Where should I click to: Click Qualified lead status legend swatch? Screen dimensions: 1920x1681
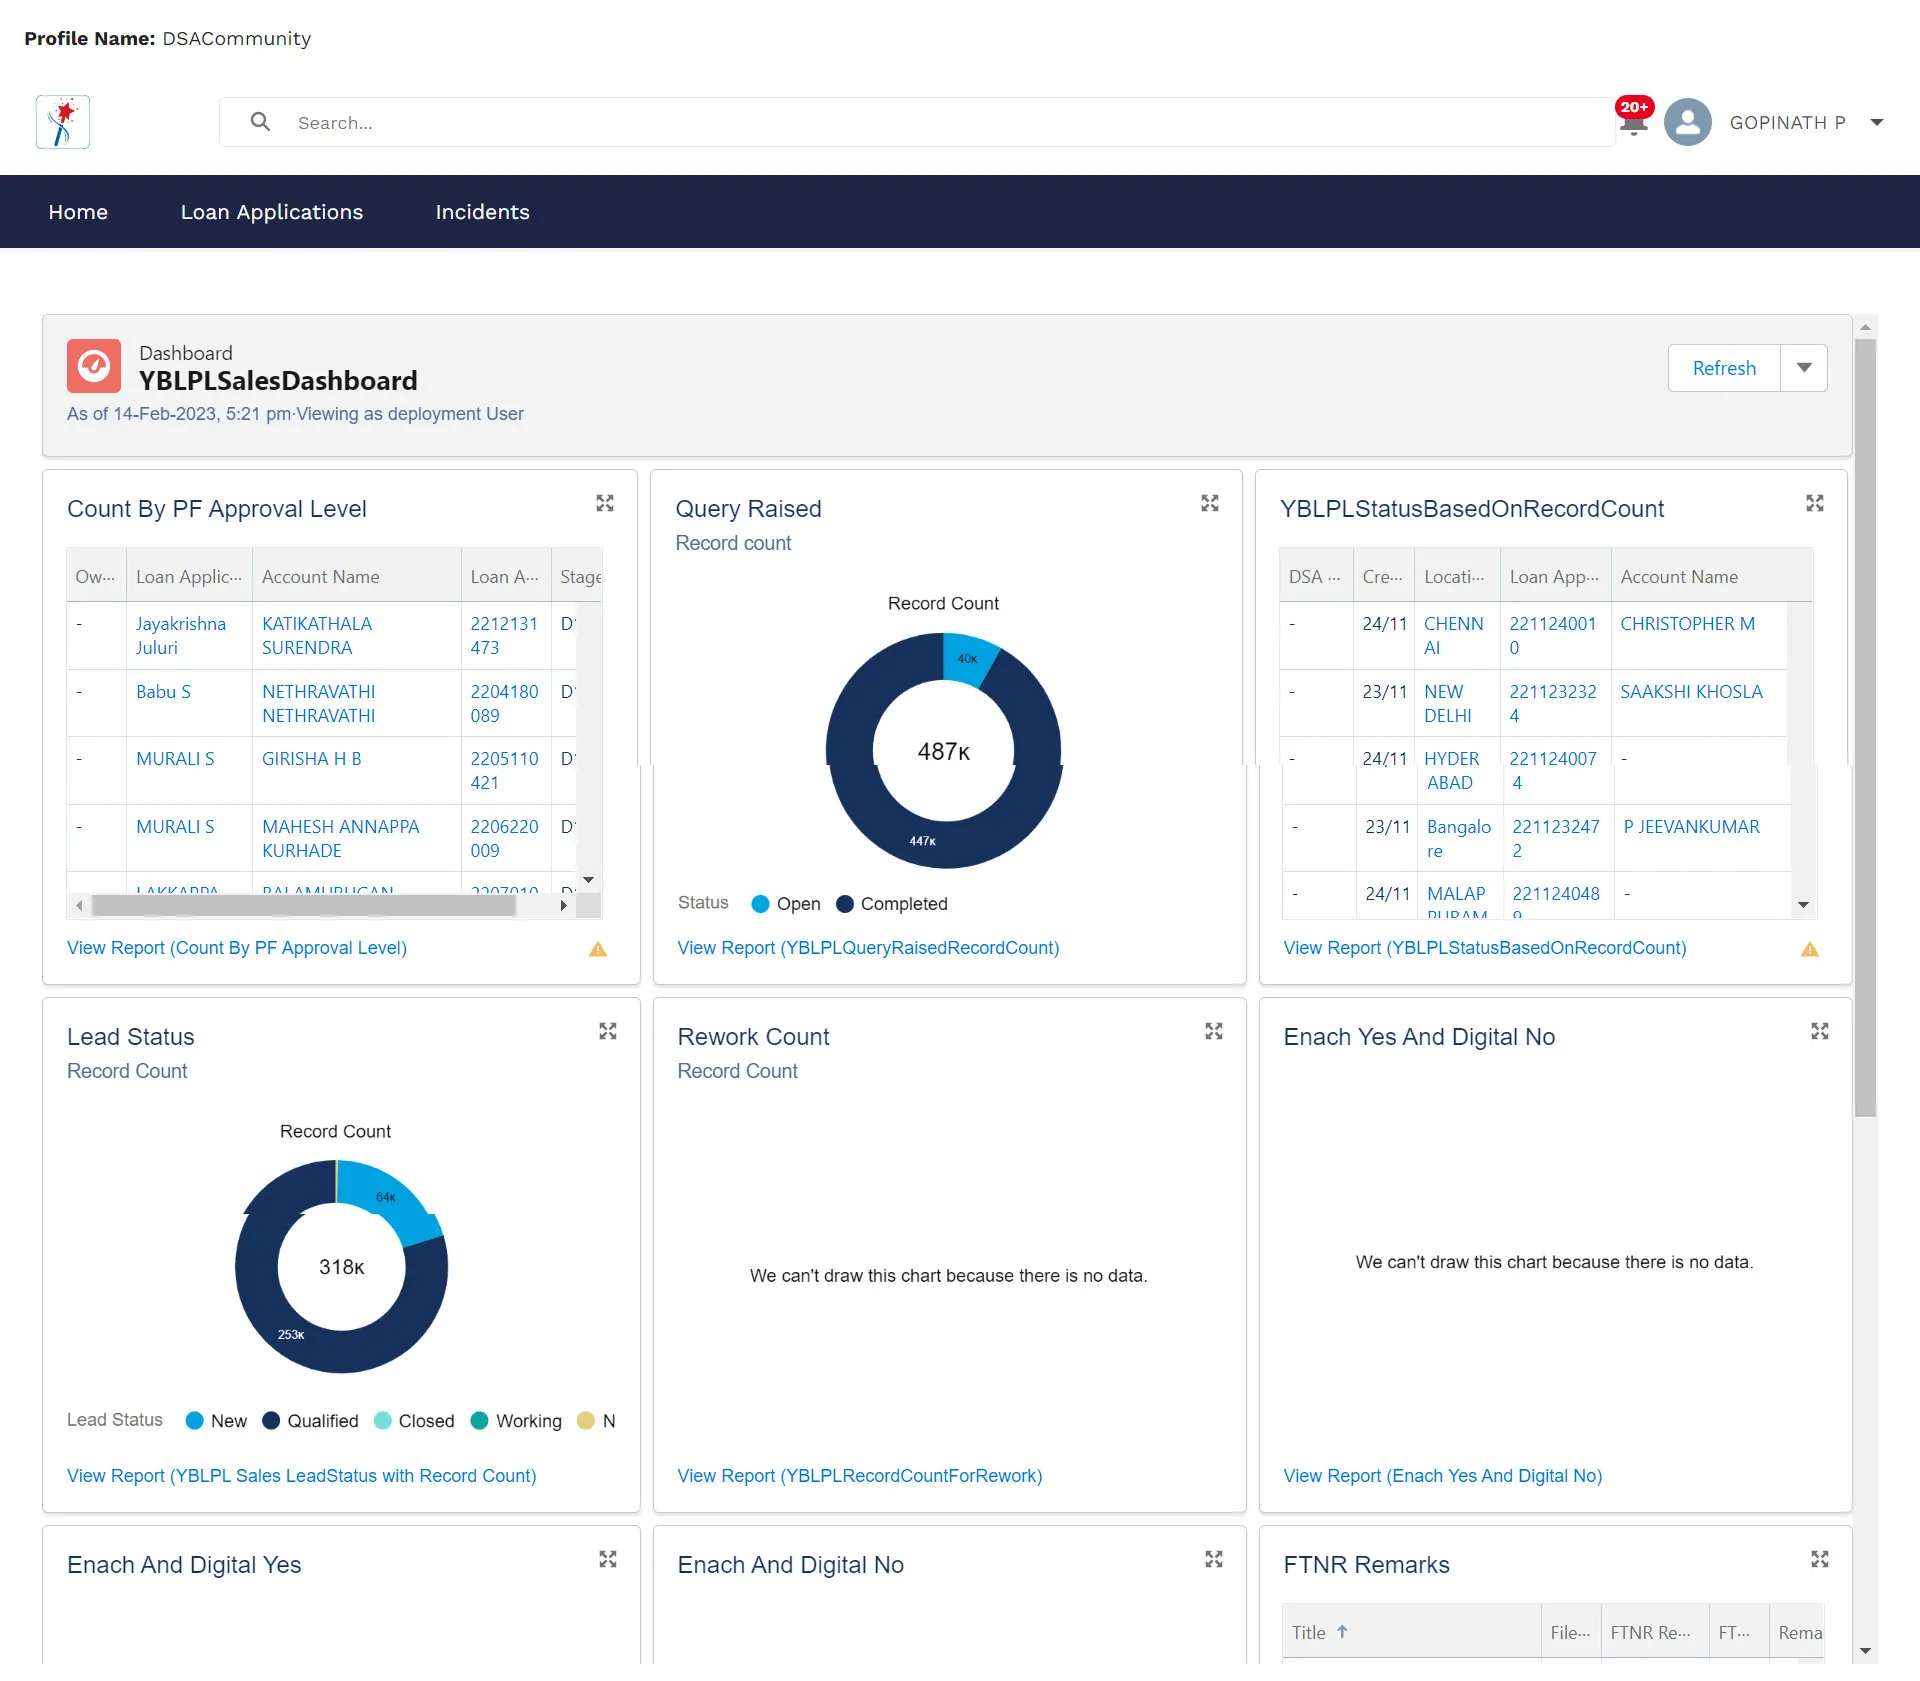[x=271, y=1421]
